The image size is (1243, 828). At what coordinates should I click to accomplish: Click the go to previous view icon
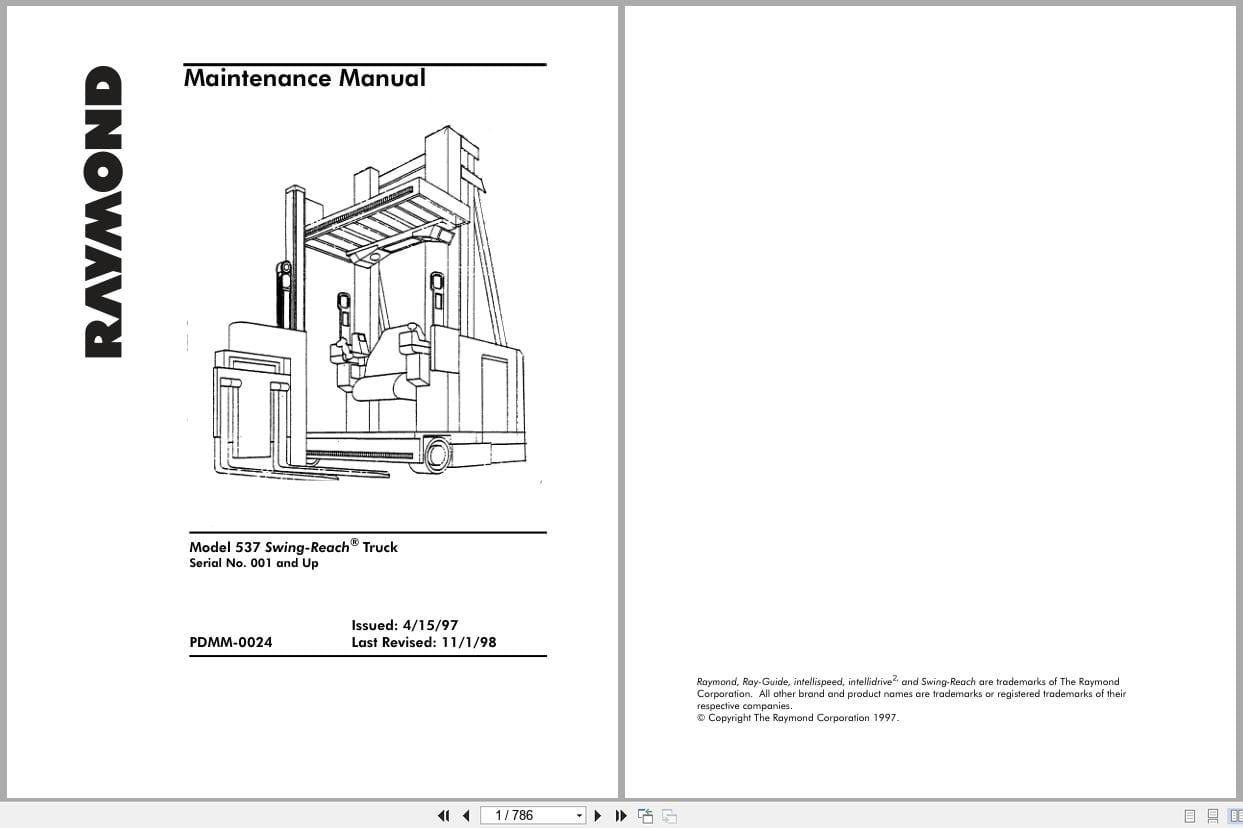coord(646,816)
